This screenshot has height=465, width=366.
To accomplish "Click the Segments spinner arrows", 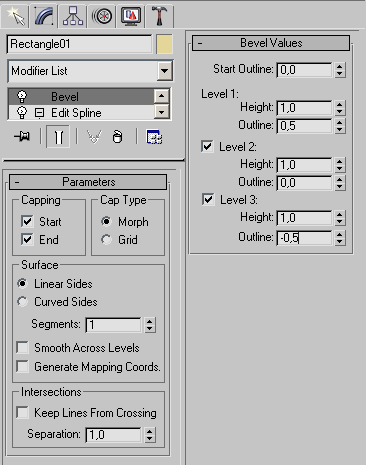I will pos(150,325).
